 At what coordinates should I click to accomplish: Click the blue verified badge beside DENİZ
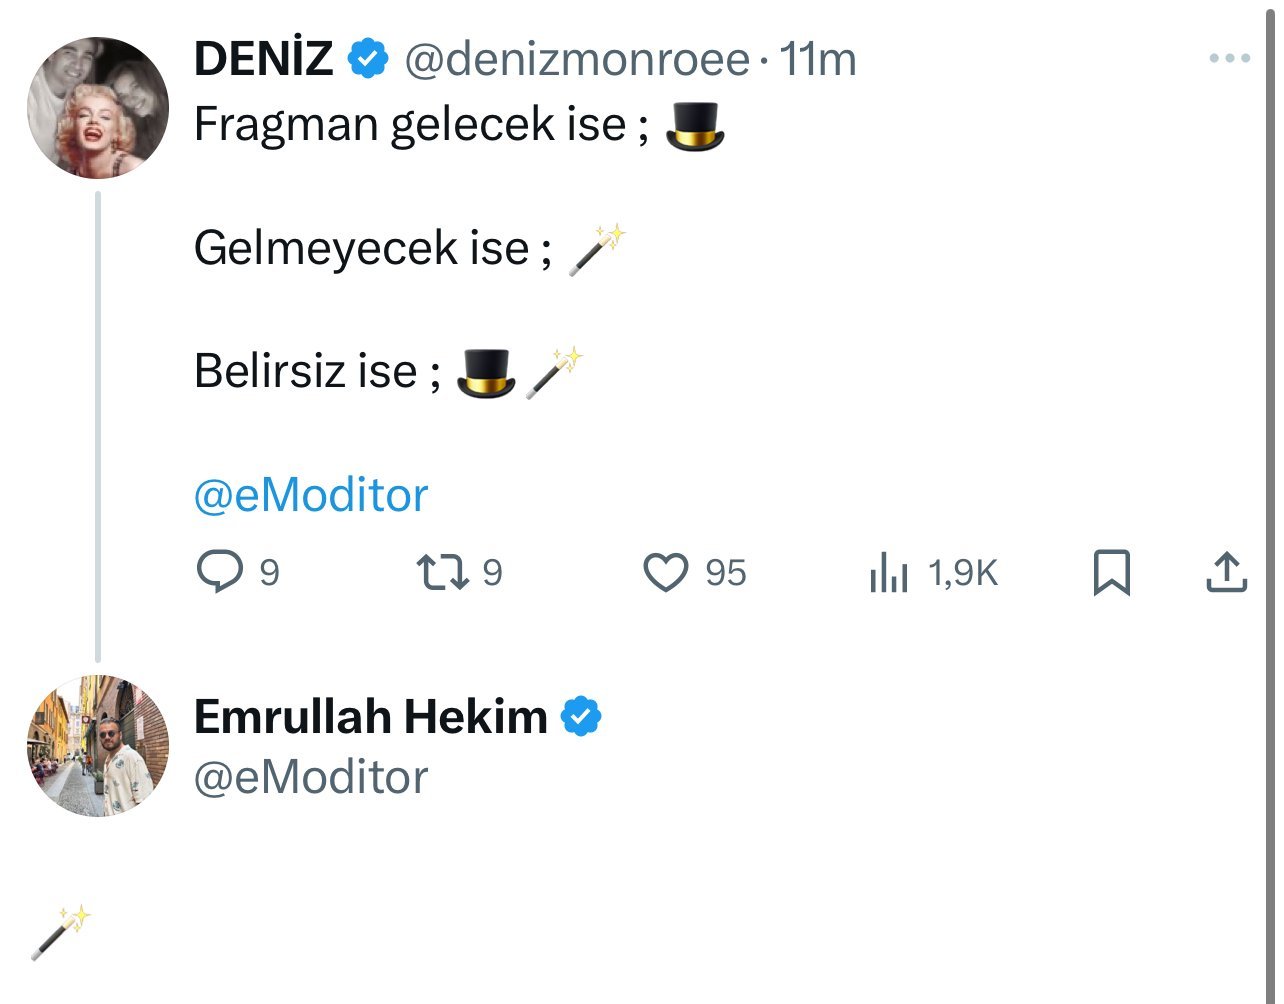pyautogui.click(x=368, y=59)
